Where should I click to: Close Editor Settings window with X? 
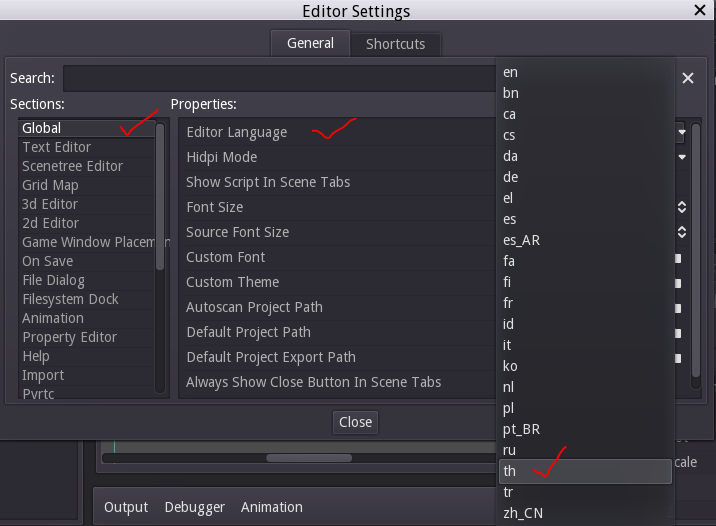(x=699, y=11)
